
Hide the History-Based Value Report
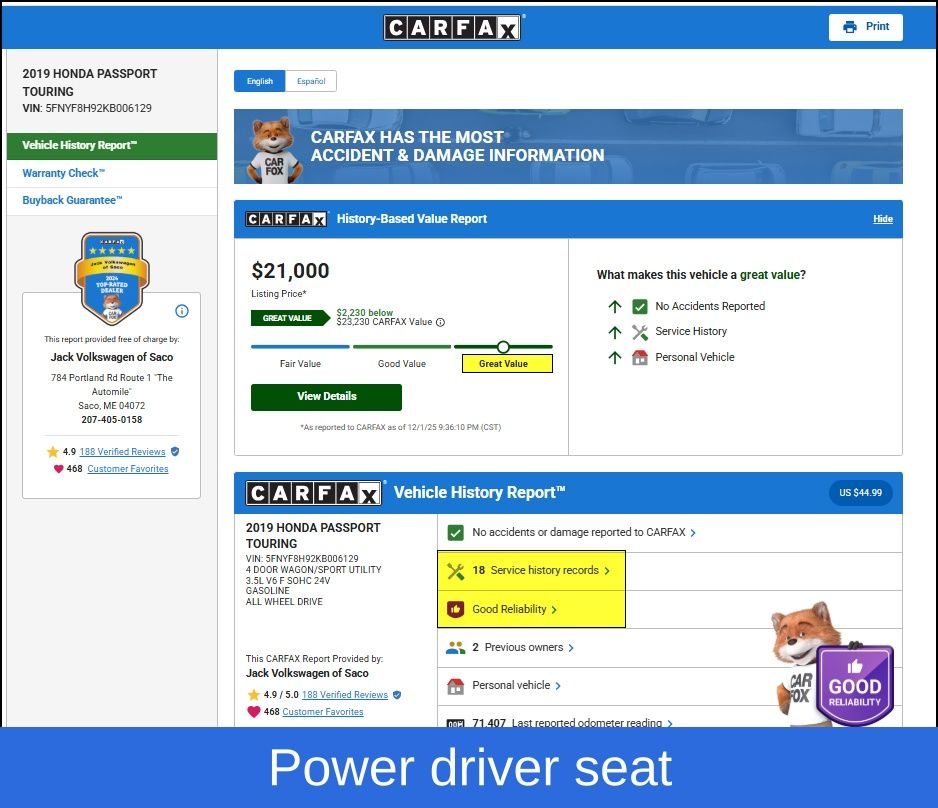click(882, 219)
